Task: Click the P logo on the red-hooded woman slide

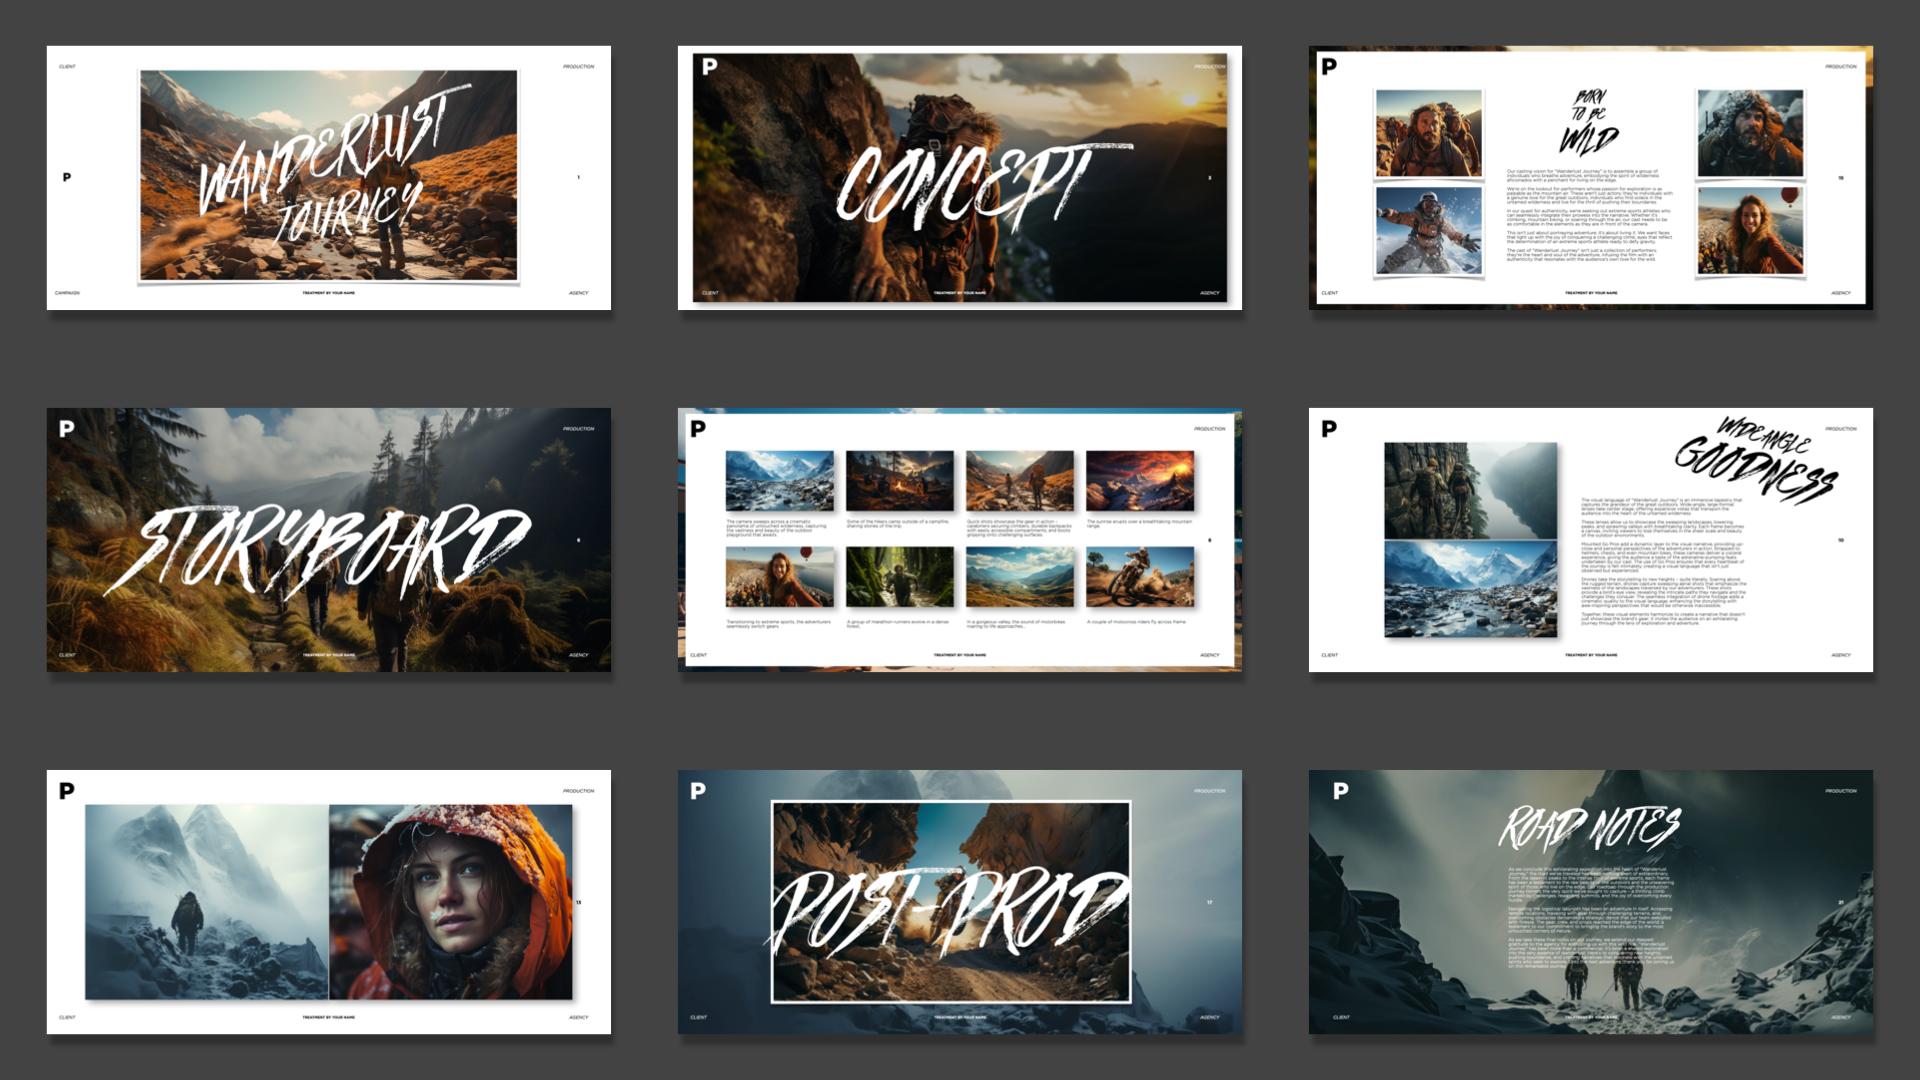Action: click(67, 791)
